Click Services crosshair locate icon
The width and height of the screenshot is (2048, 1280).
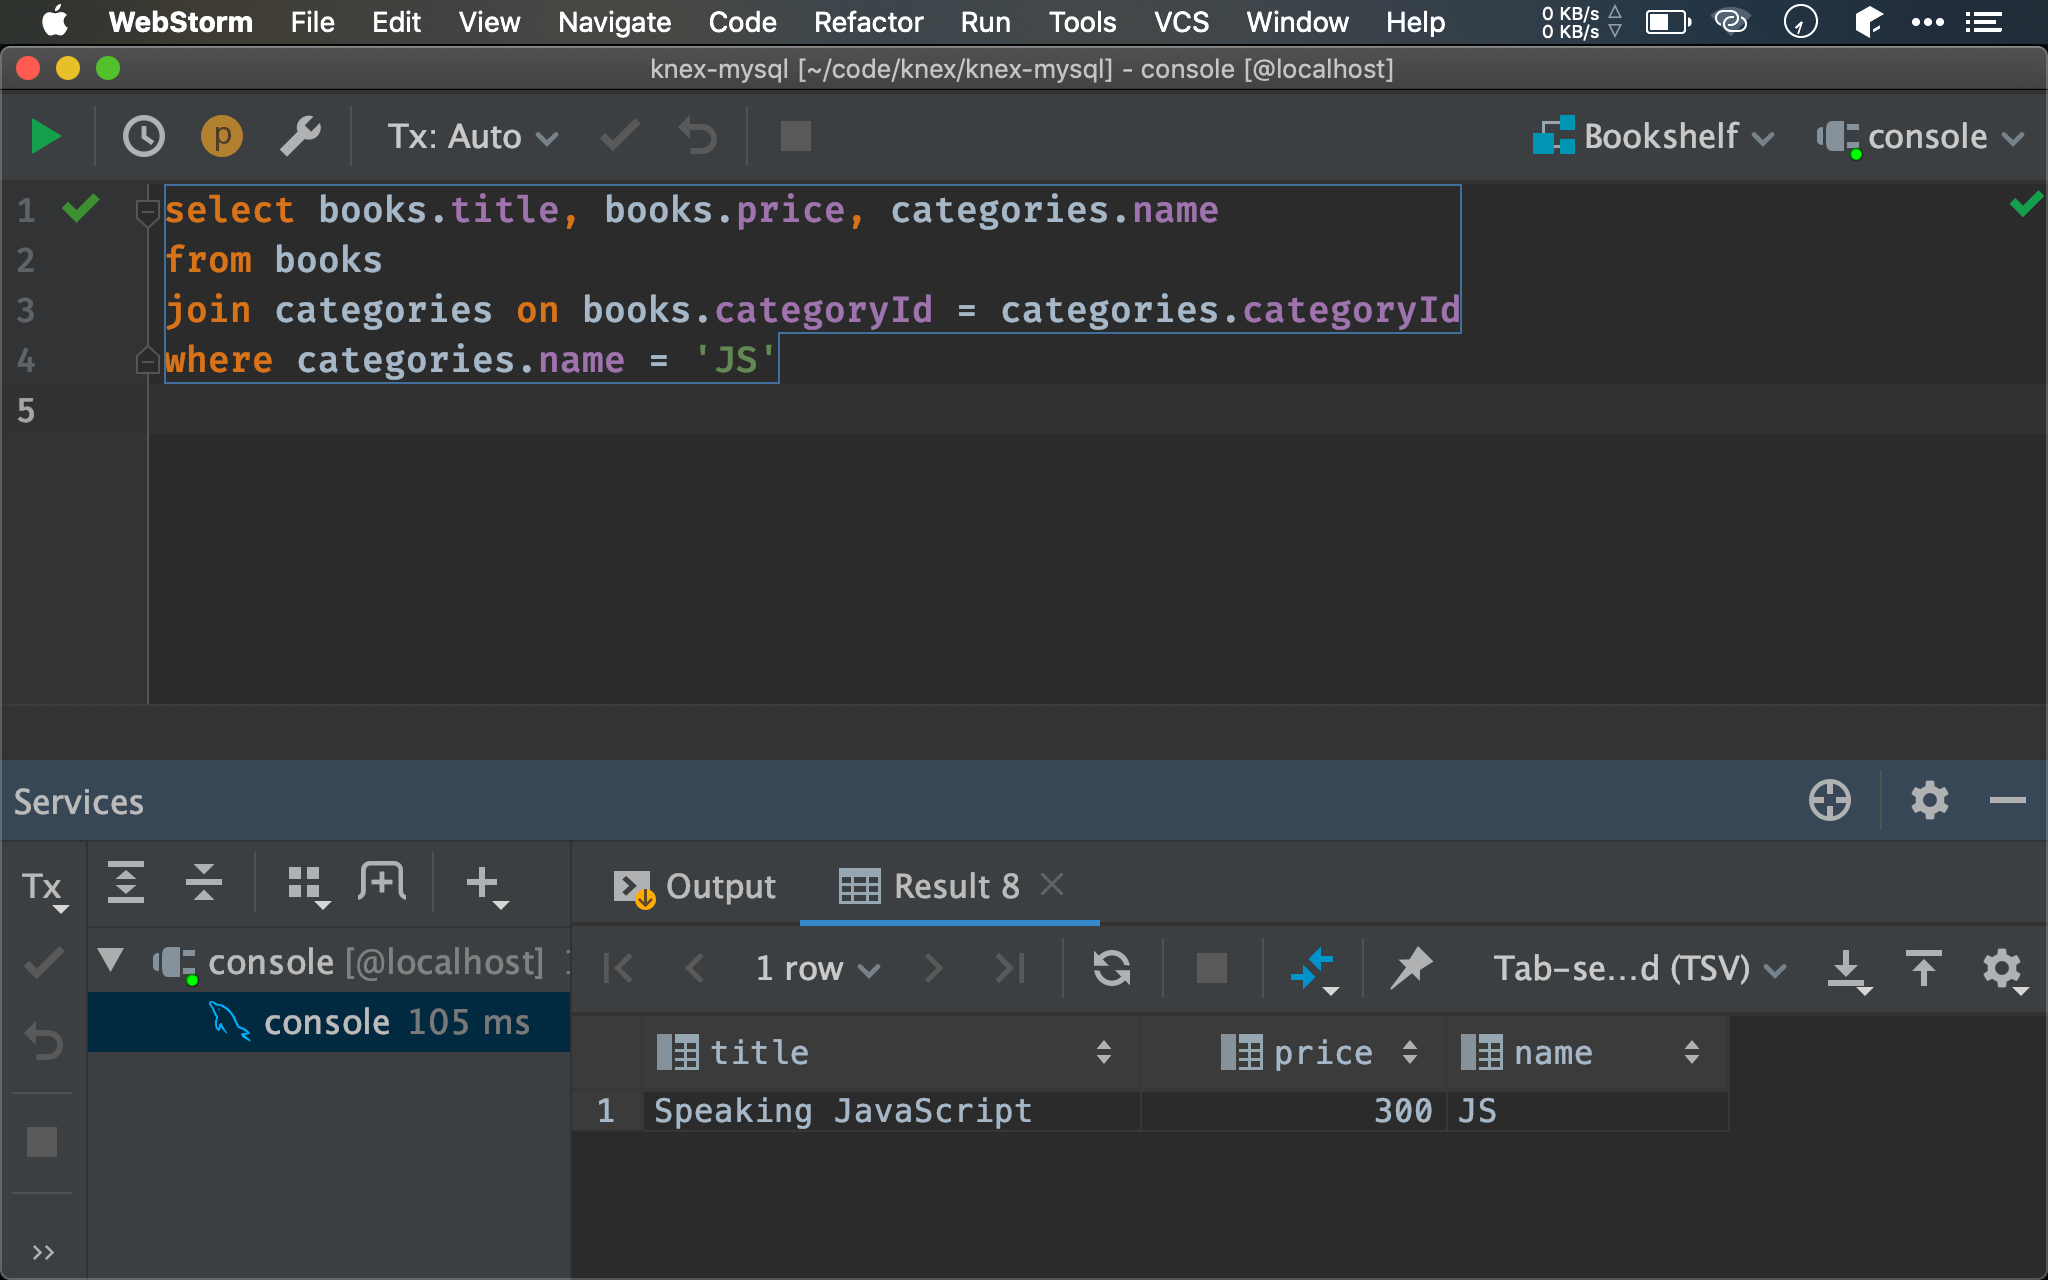click(1830, 801)
